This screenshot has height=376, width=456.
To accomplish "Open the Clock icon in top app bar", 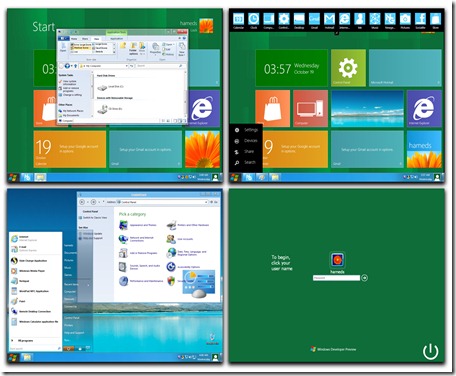I will click(254, 19).
